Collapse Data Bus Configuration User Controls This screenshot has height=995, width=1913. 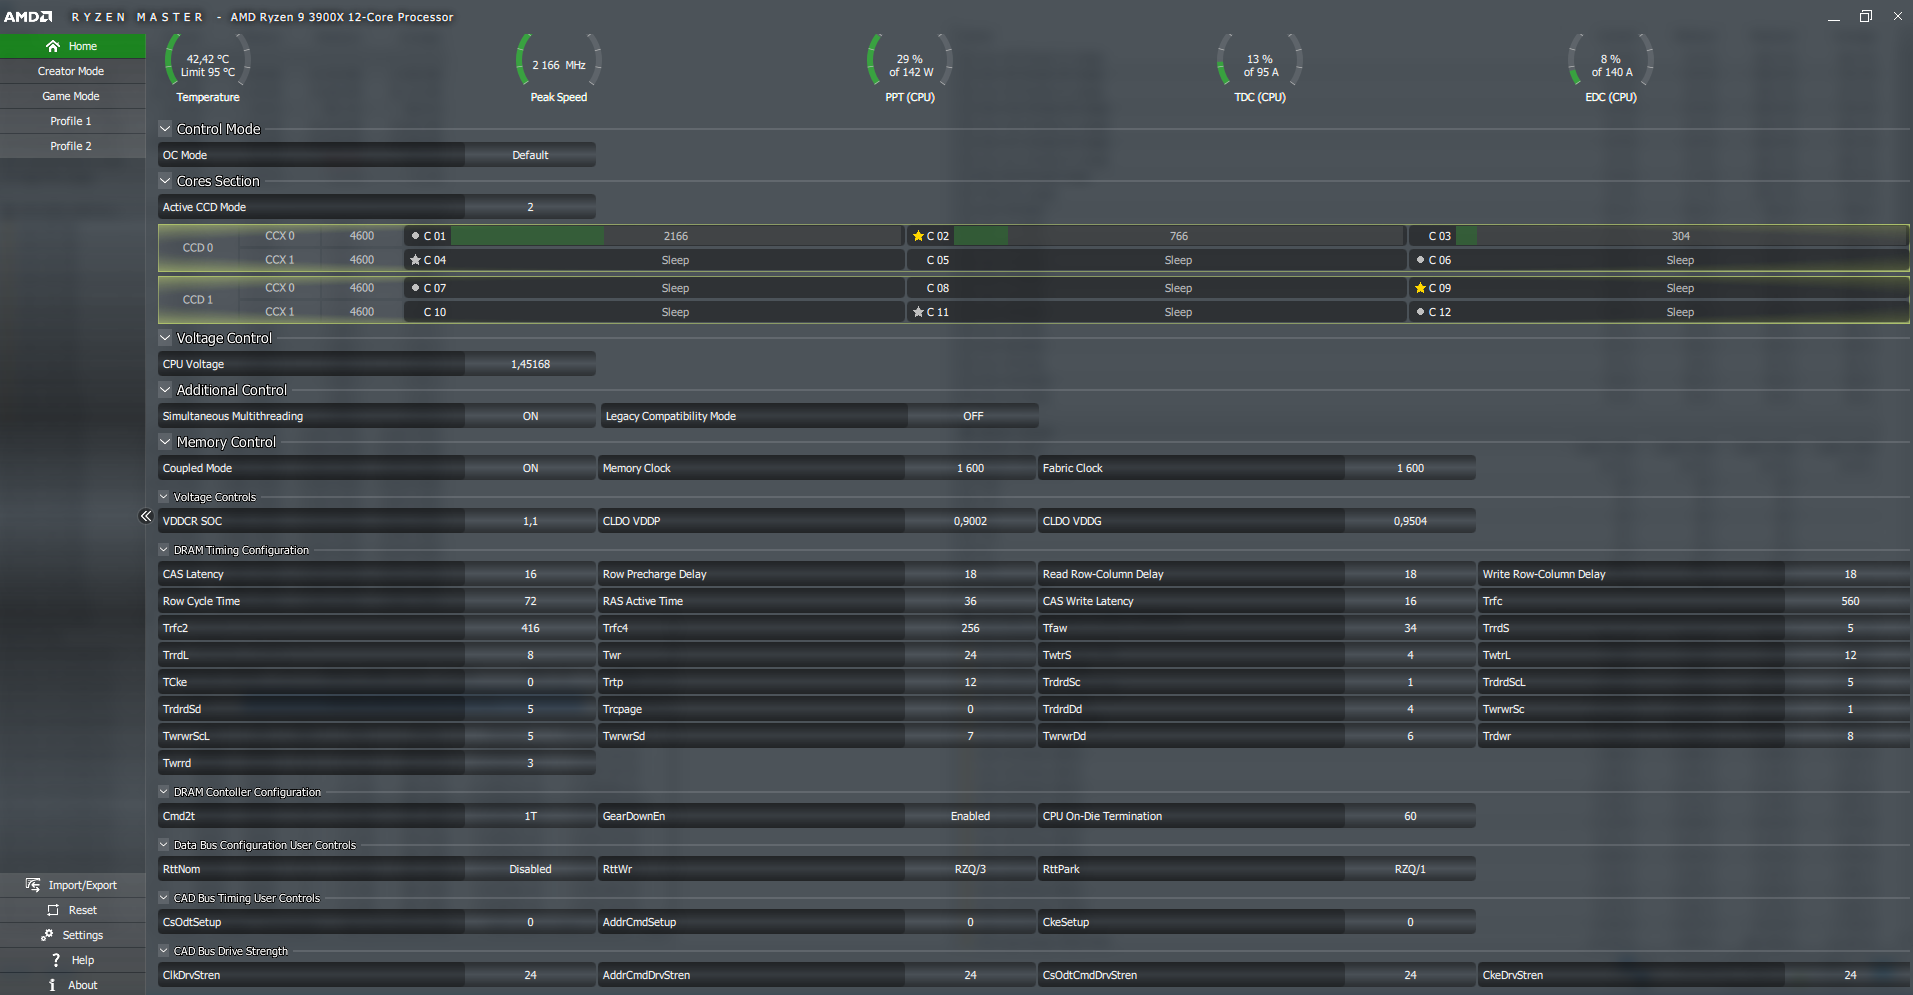pyautogui.click(x=164, y=844)
